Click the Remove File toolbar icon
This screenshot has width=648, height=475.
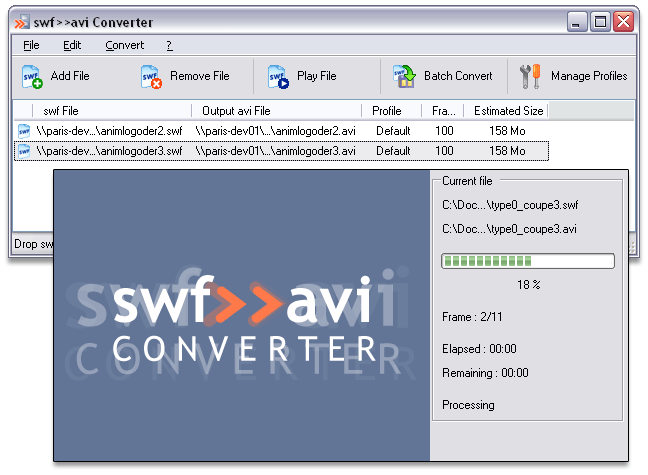pyautogui.click(x=151, y=76)
